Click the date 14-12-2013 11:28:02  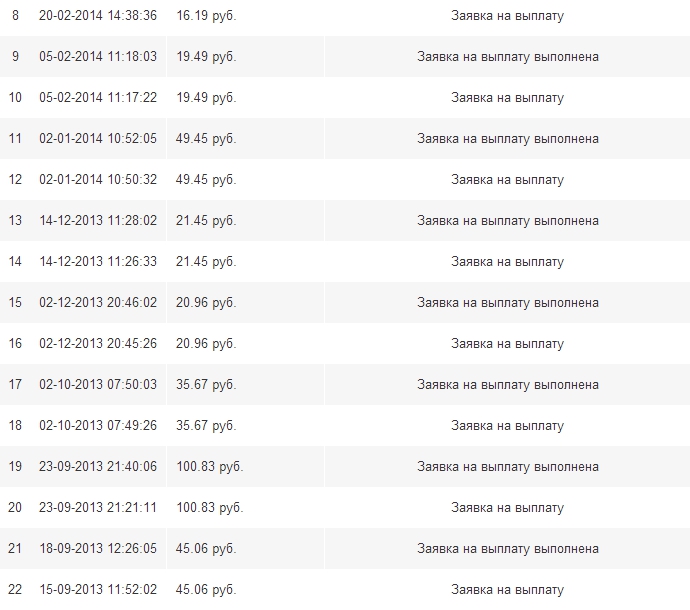tap(97, 221)
